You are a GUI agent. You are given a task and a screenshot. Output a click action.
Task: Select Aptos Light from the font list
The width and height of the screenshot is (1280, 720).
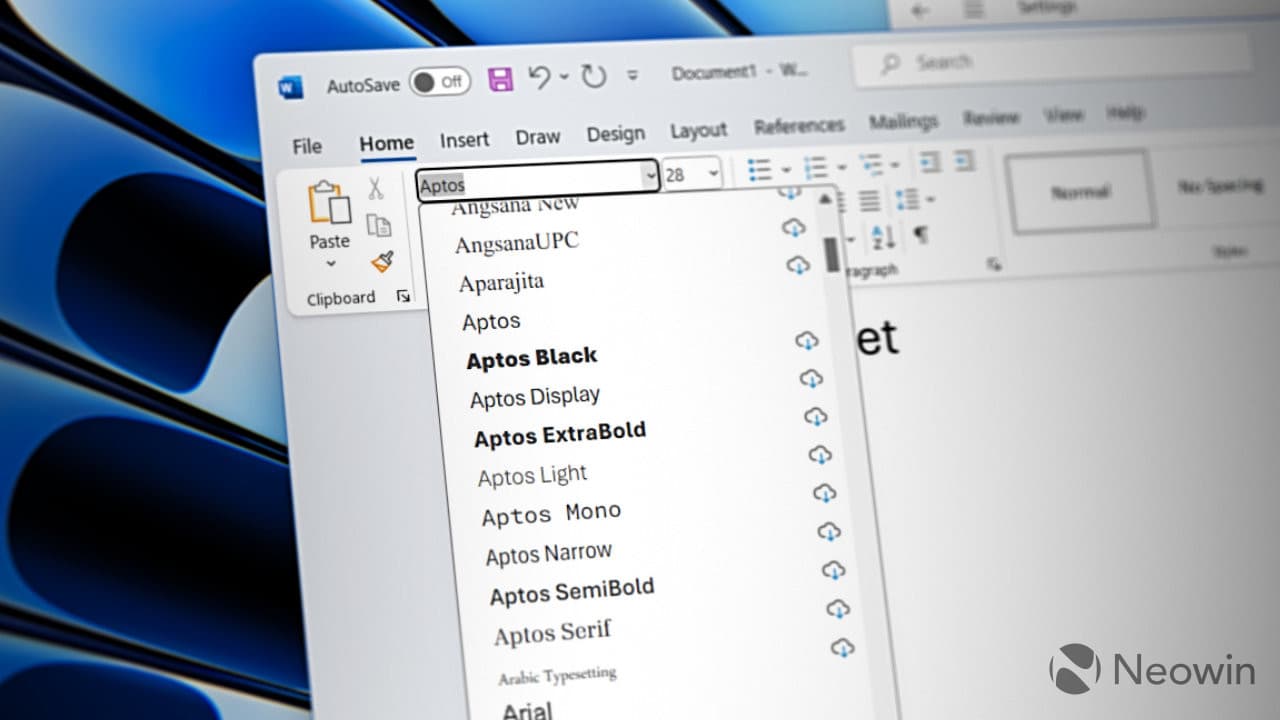[531, 475]
